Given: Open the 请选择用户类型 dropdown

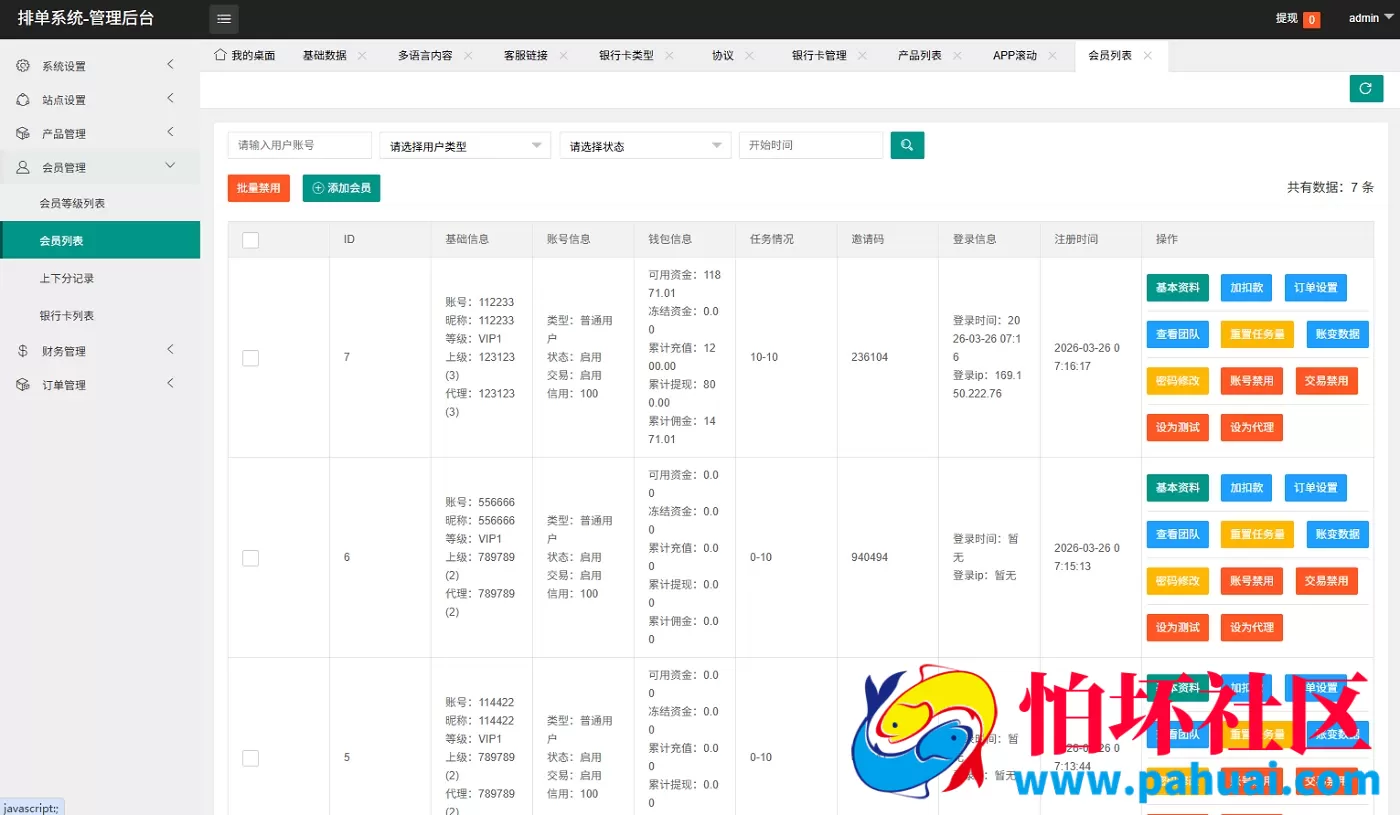Looking at the screenshot, I should [x=465, y=146].
